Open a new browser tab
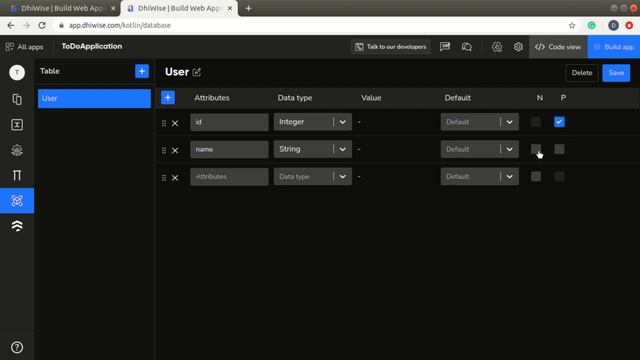 click(248, 8)
